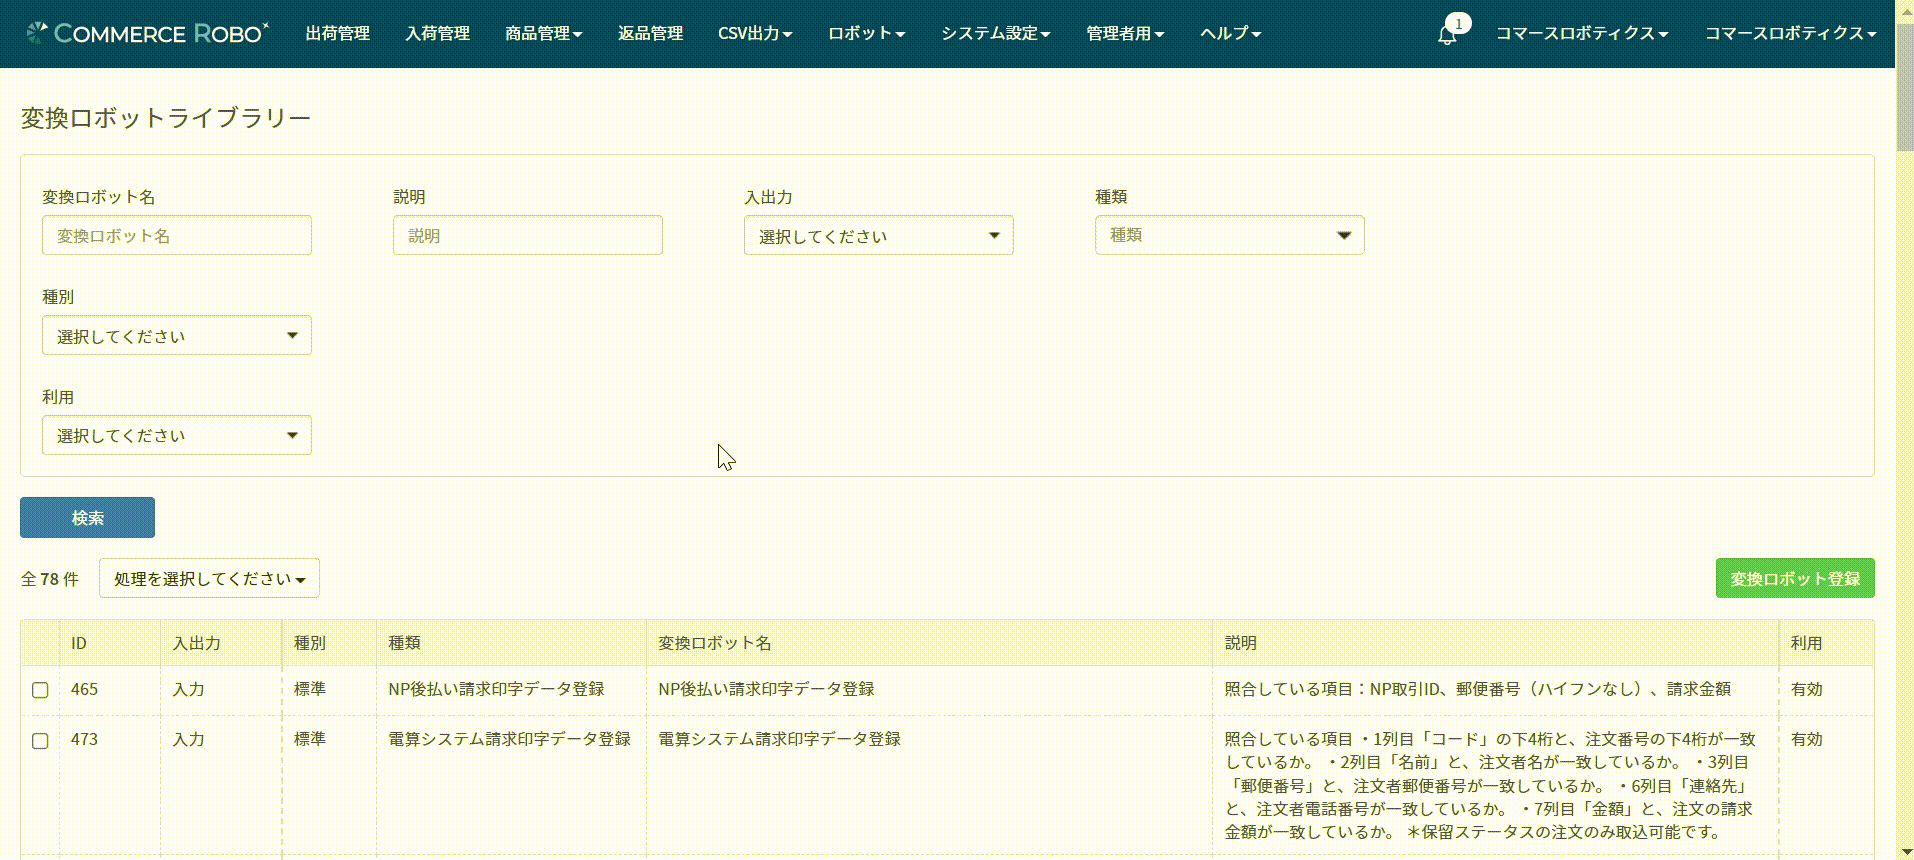Screen dimensions: 1914x860
Task: Focus the 変換ロボット名 input field
Action: tap(176, 235)
